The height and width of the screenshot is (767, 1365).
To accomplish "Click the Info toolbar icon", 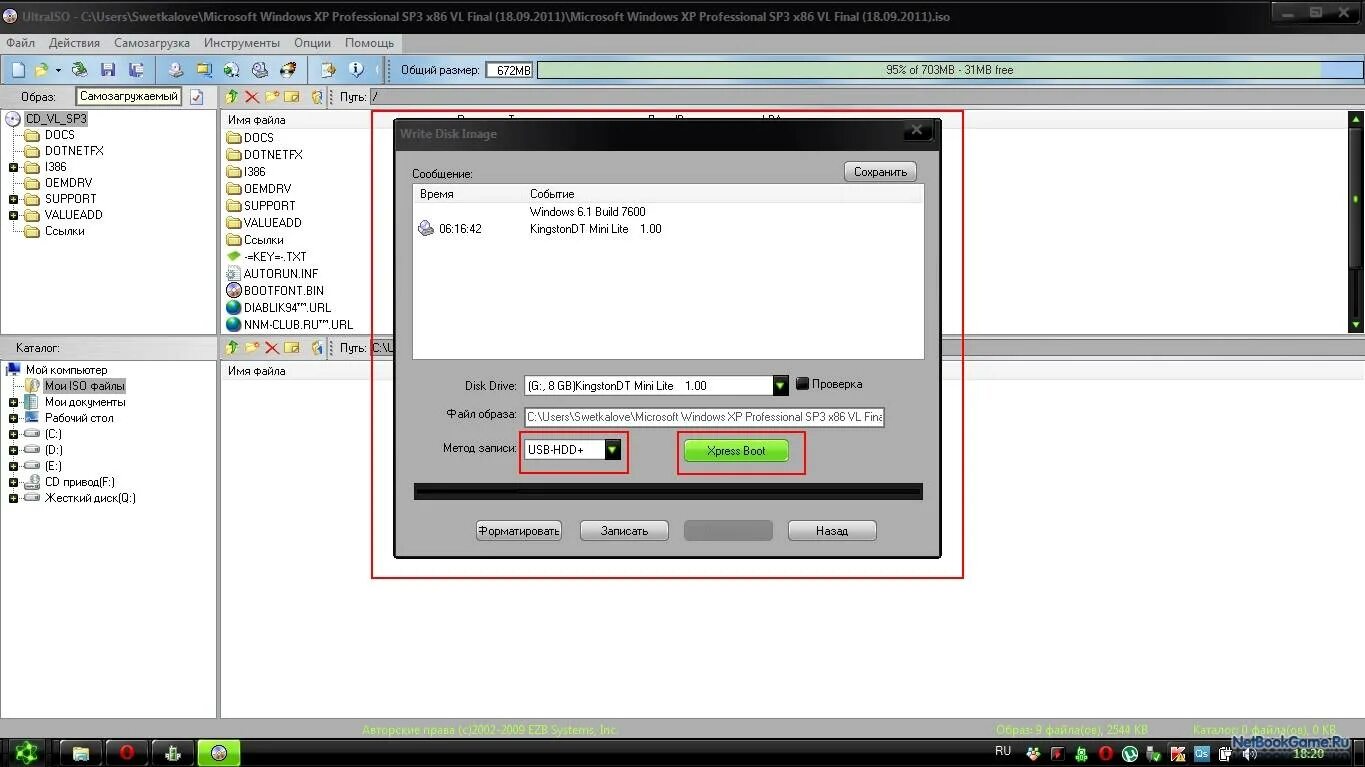I will point(356,70).
